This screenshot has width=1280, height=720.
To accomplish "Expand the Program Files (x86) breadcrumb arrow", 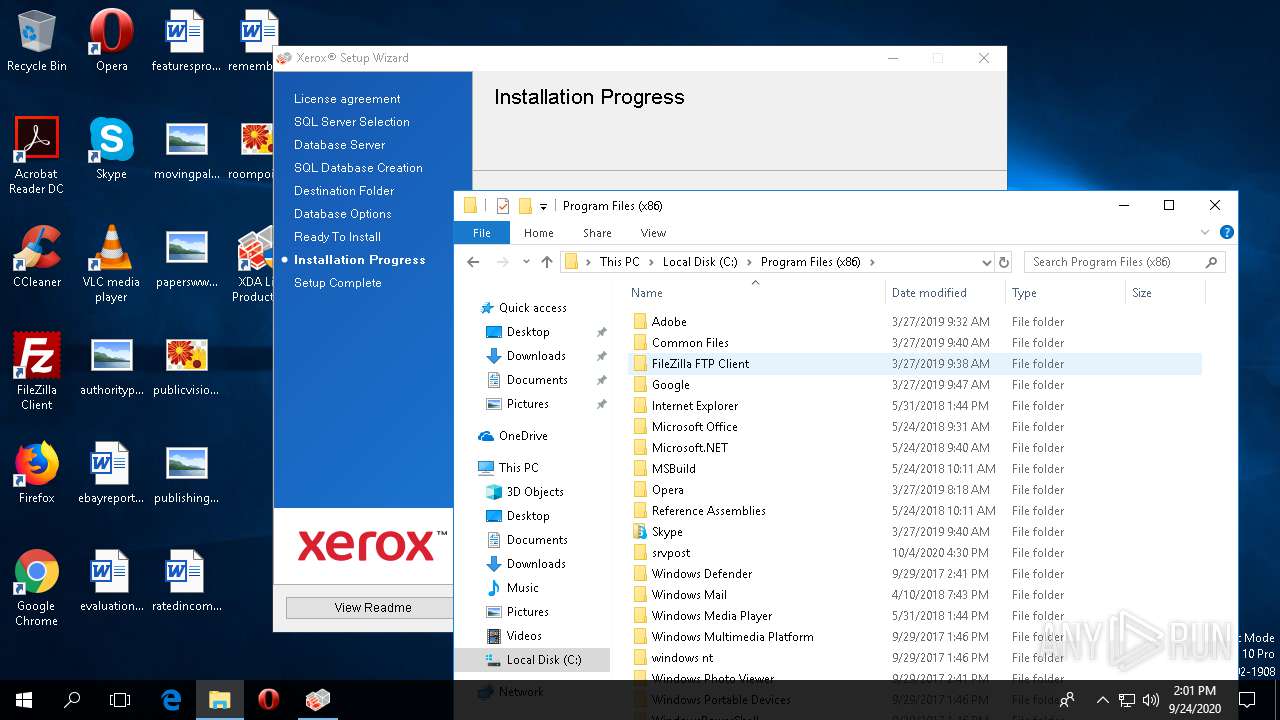I will [x=872, y=262].
